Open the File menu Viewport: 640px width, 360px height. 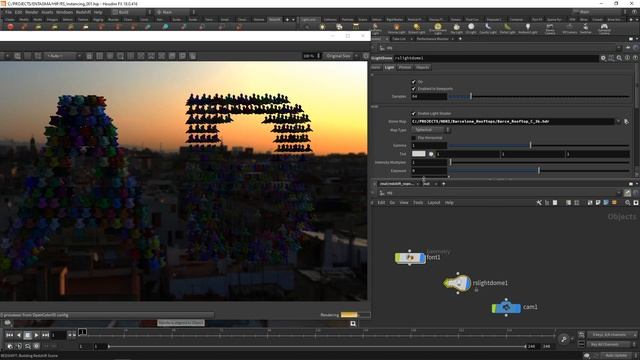[9, 12]
